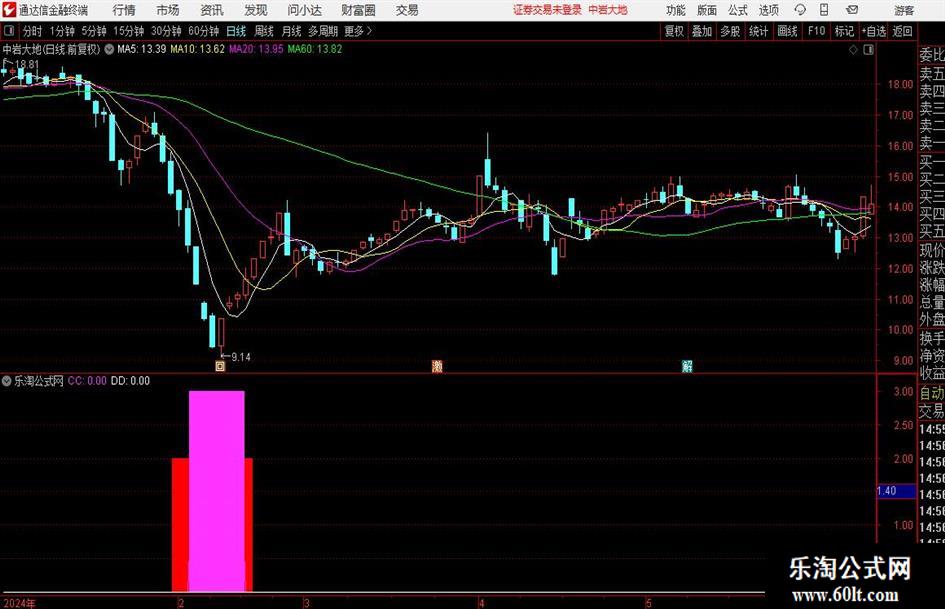Screen dimensions: 945x609
Task: Click the 解 event marker below chart
Action: pos(687,366)
